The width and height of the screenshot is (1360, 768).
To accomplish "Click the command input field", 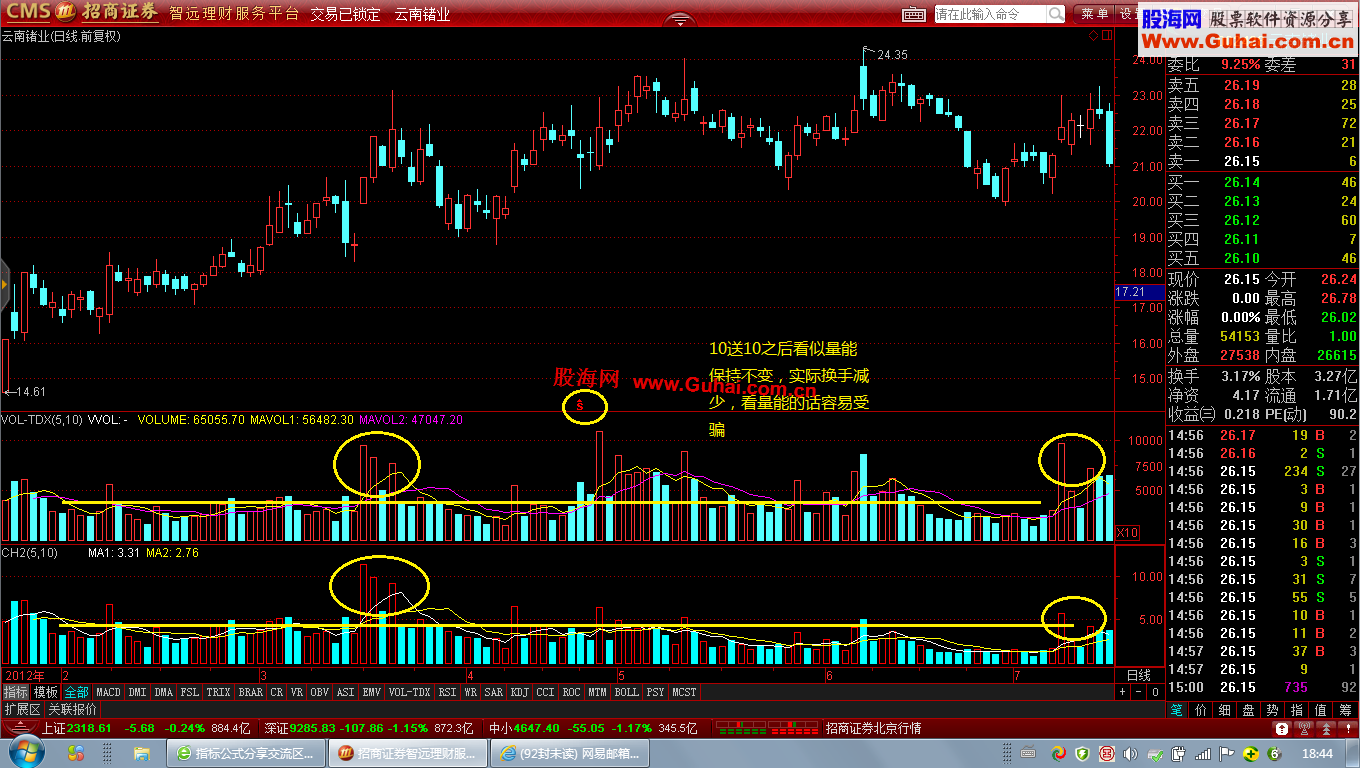I will [x=991, y=14].
